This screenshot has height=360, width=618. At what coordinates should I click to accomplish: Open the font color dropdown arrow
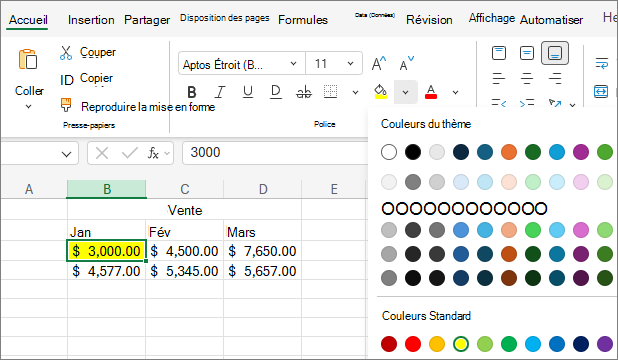click(x=455, y=93)
